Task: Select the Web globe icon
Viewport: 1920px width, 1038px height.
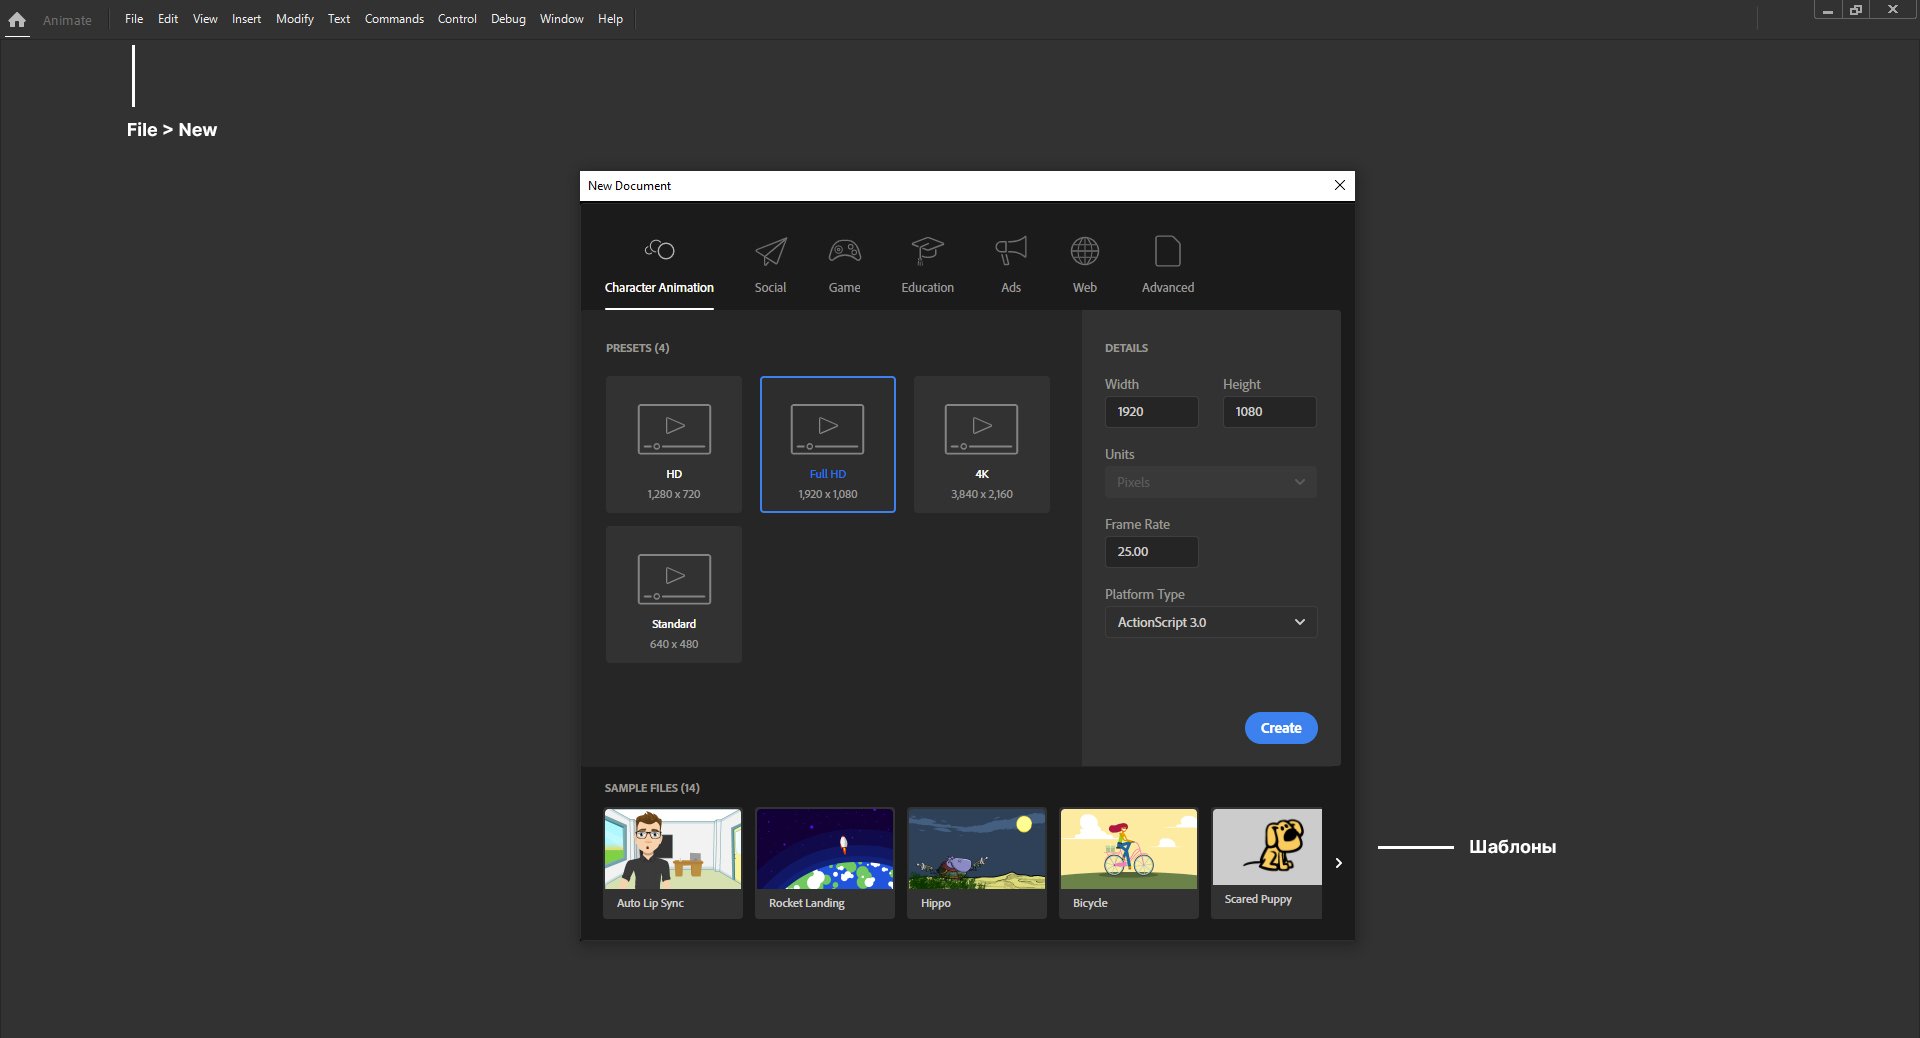Action: (1085, 251)
